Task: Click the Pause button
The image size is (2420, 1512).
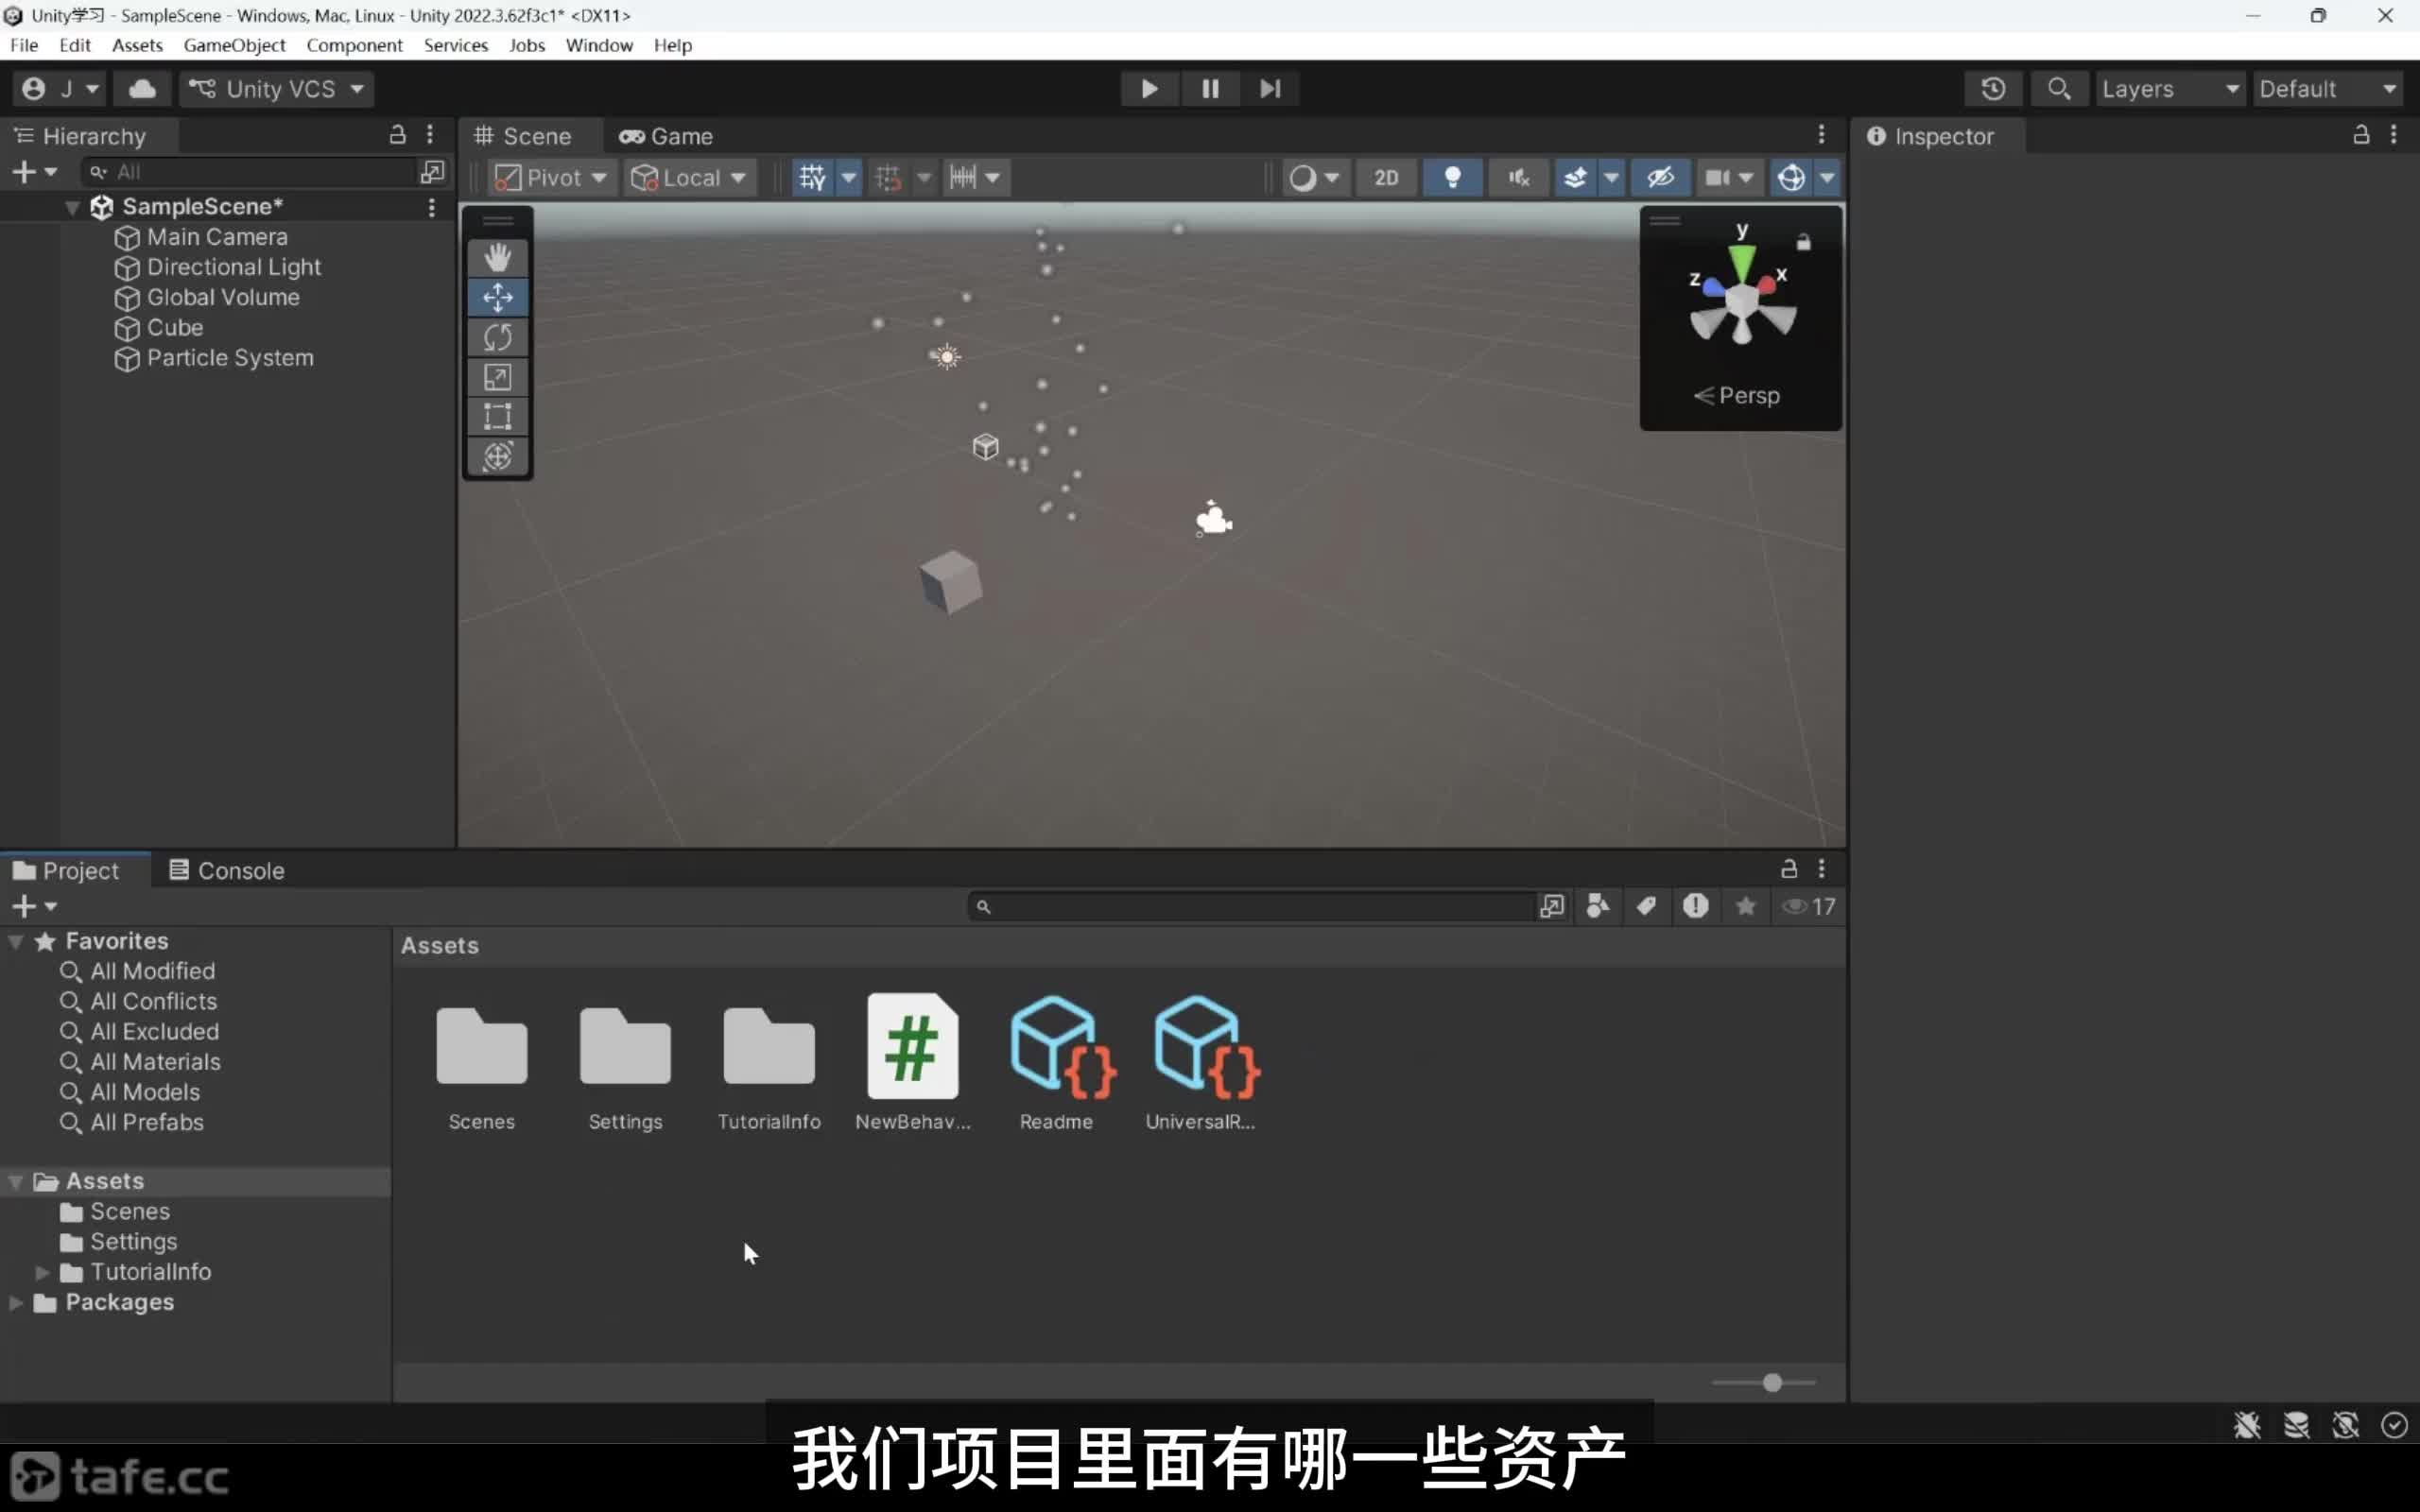Action: 1209,89
